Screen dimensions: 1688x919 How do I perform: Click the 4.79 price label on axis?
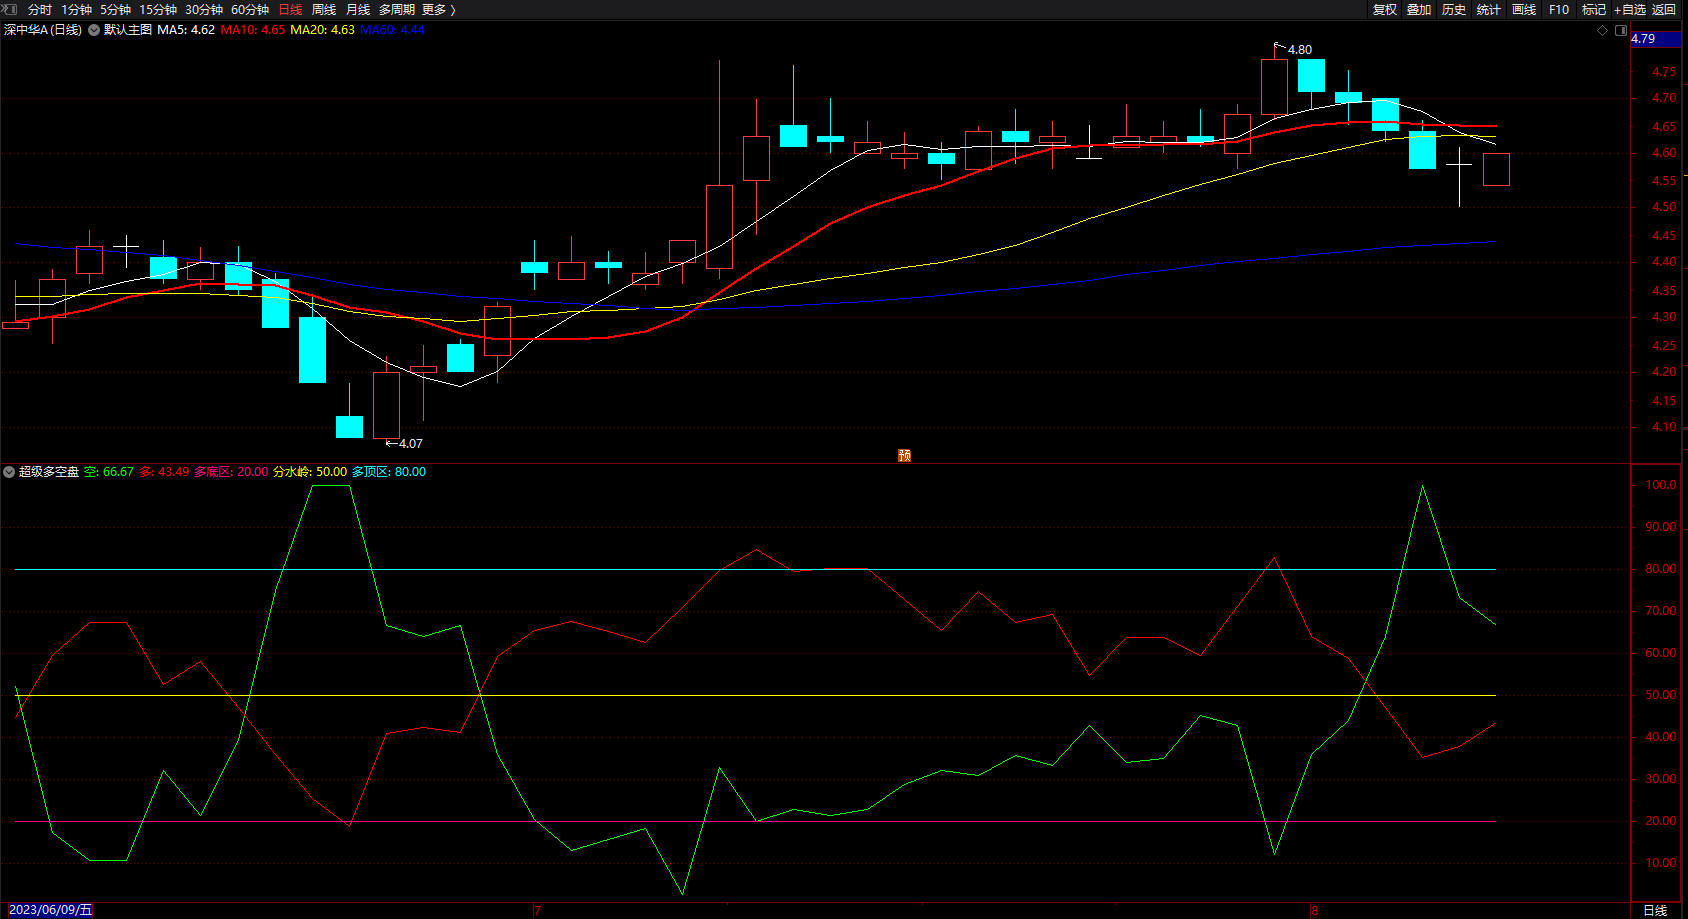1643,39
